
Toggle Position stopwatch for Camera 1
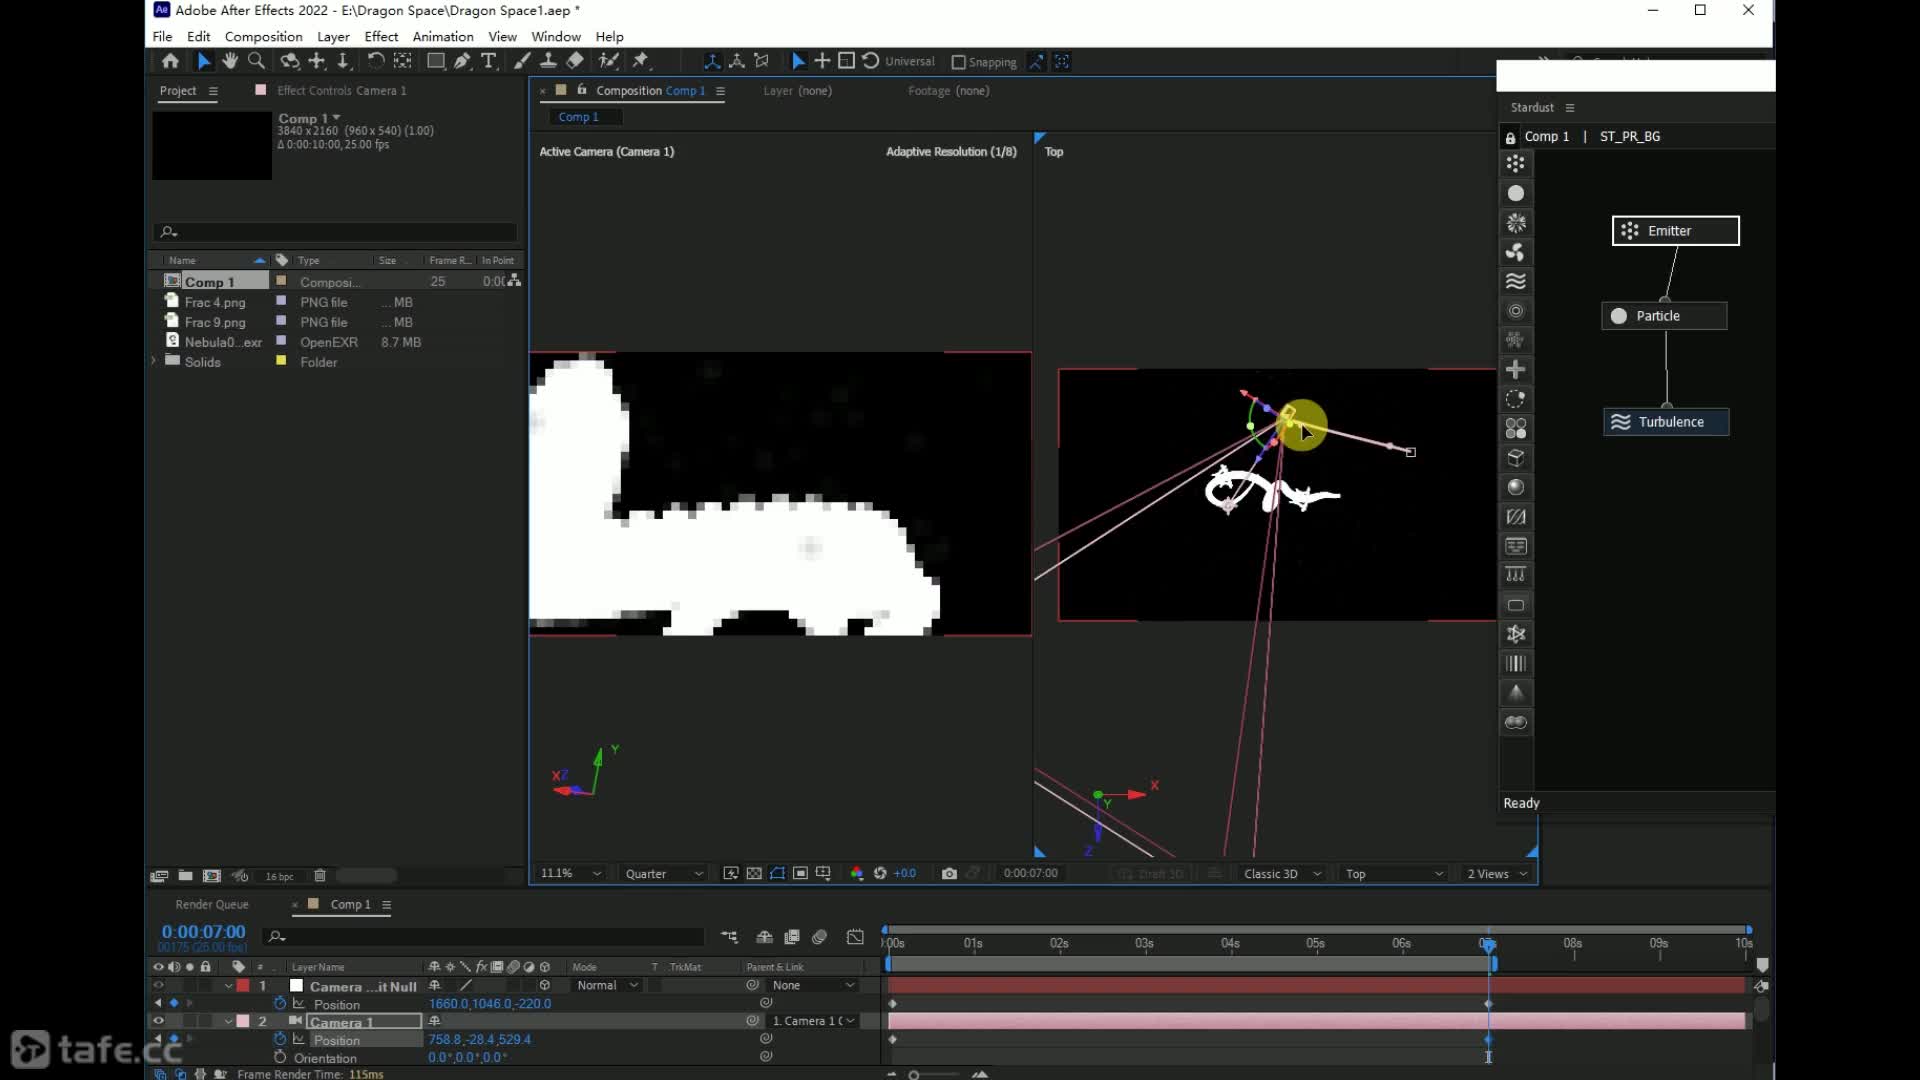pos(280,1040)
